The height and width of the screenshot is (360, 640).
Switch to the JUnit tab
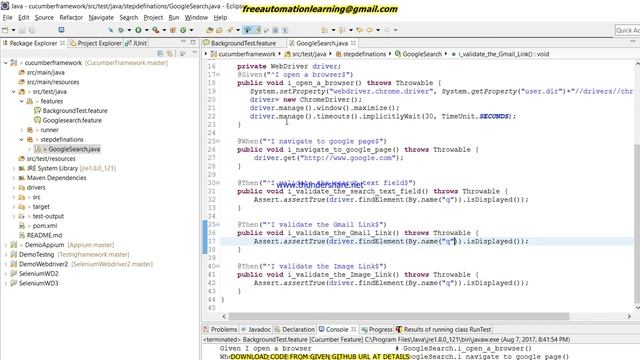(x=136, y=43)
